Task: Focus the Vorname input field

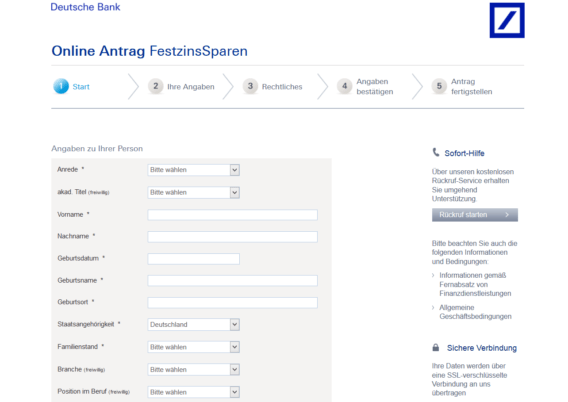Action: click(x=233, y=215)
